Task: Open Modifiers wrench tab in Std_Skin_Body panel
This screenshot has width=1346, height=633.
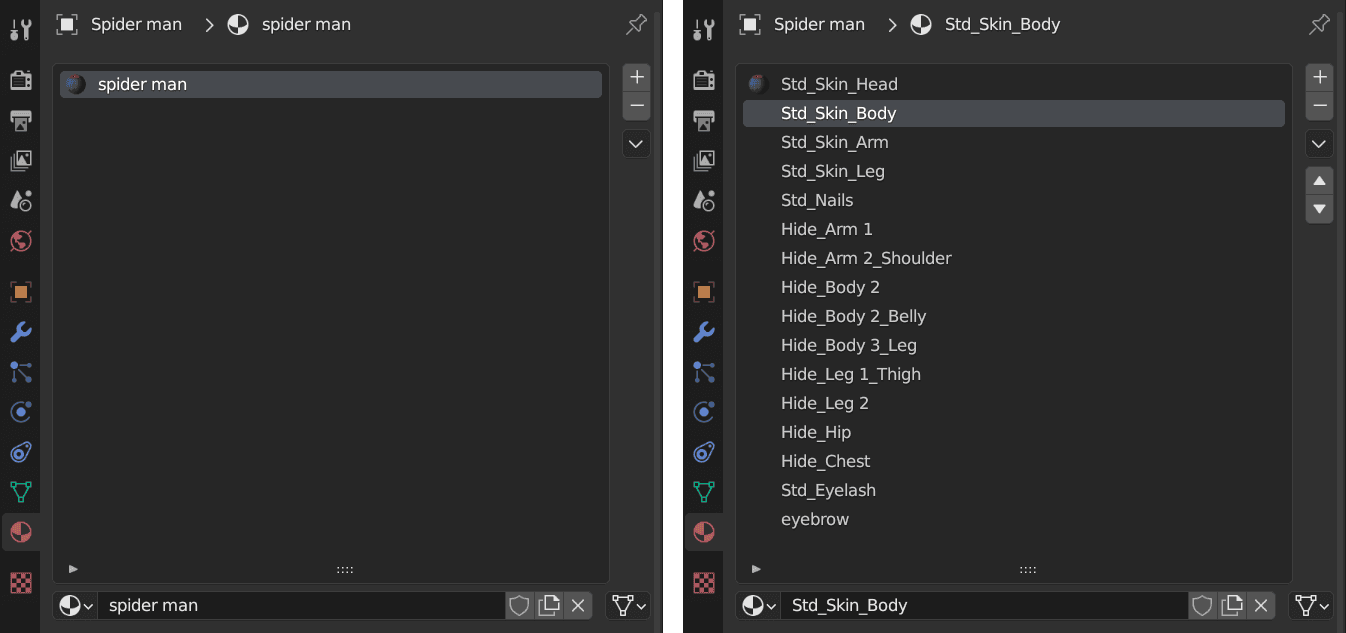Action: pyautogui.click(x=704, y=332)
